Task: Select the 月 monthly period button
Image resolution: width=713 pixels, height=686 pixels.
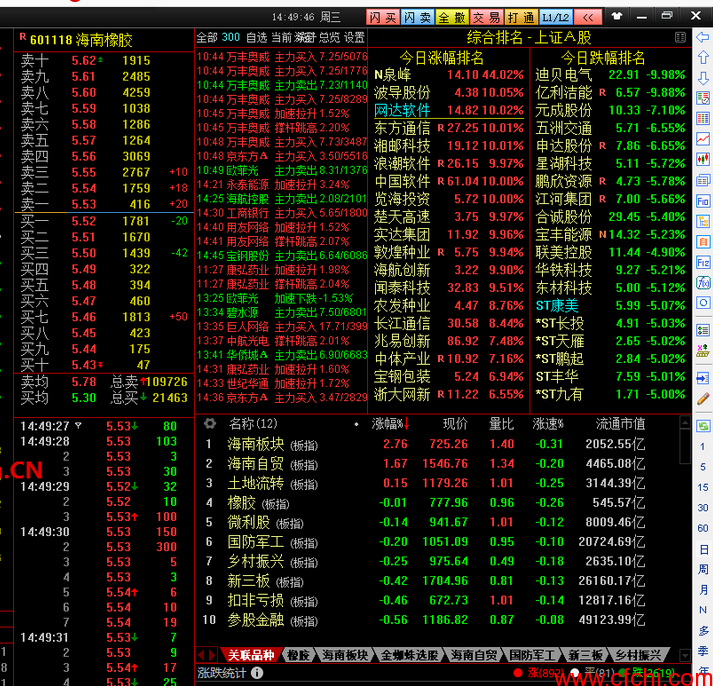Action: (x=703, y=590)
